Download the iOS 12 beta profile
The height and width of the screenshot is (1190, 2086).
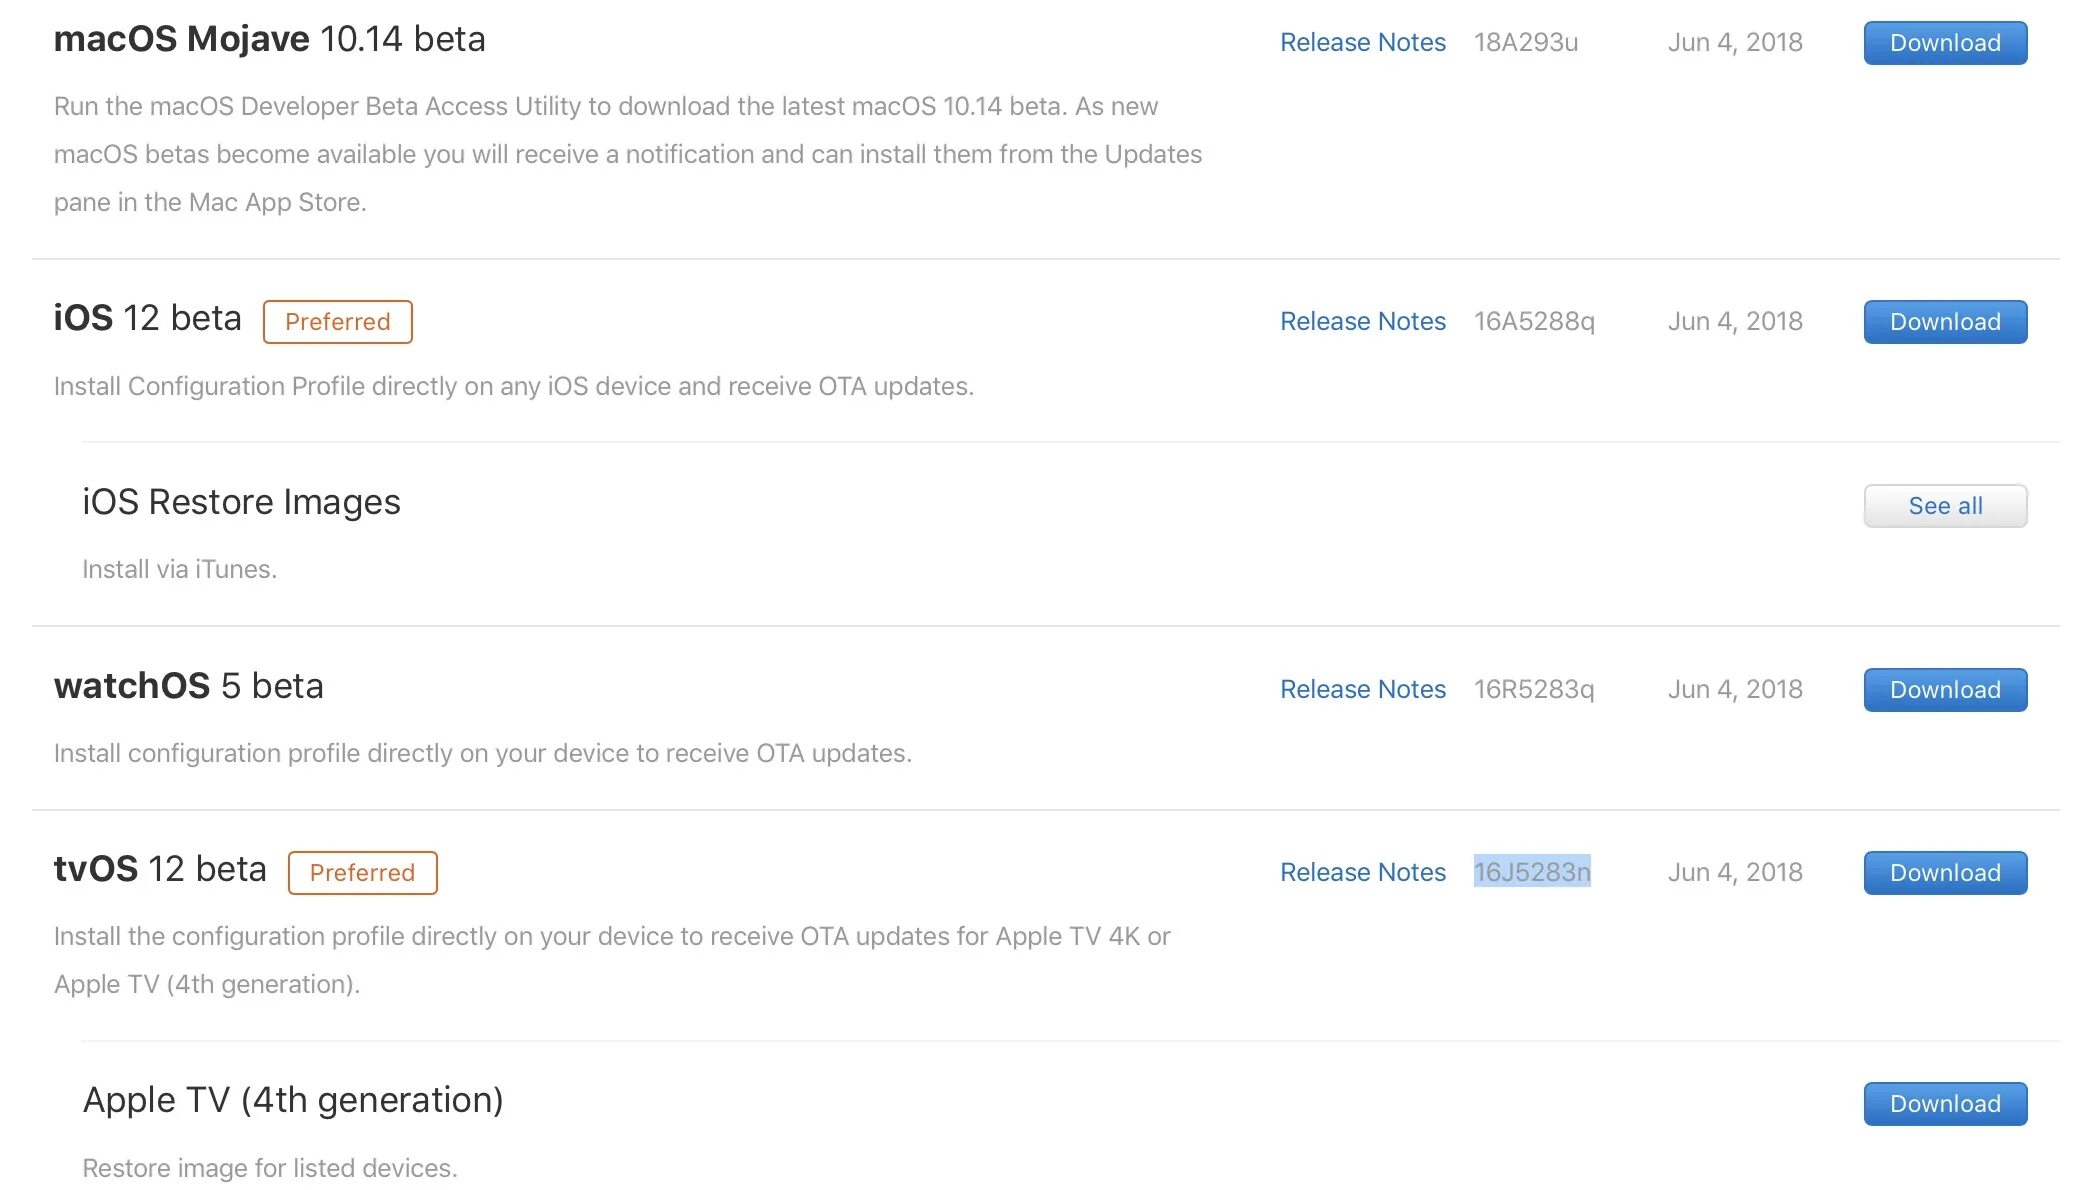point(1944,322)
